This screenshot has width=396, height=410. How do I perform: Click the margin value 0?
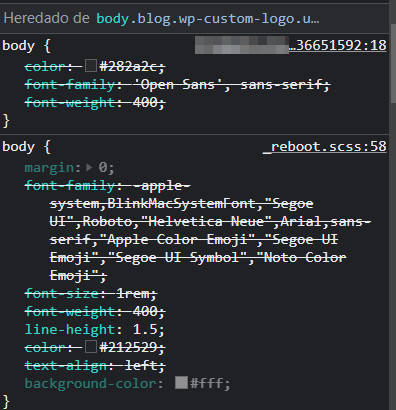coord(103,167)
